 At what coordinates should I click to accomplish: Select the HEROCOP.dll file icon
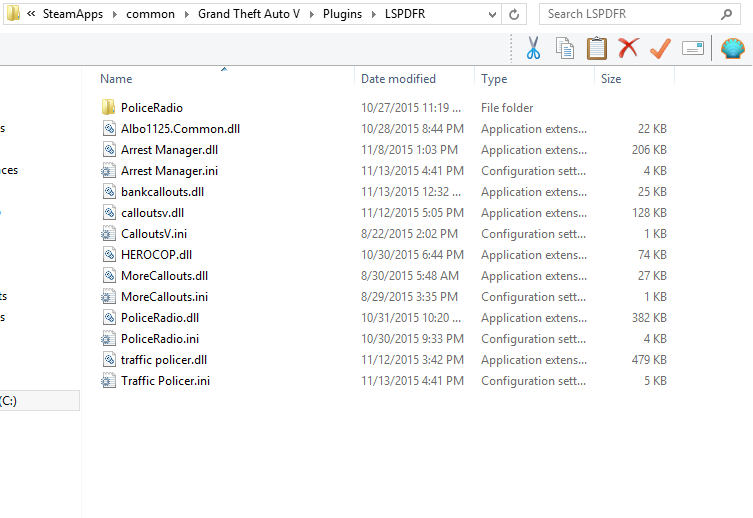(109, 254)
